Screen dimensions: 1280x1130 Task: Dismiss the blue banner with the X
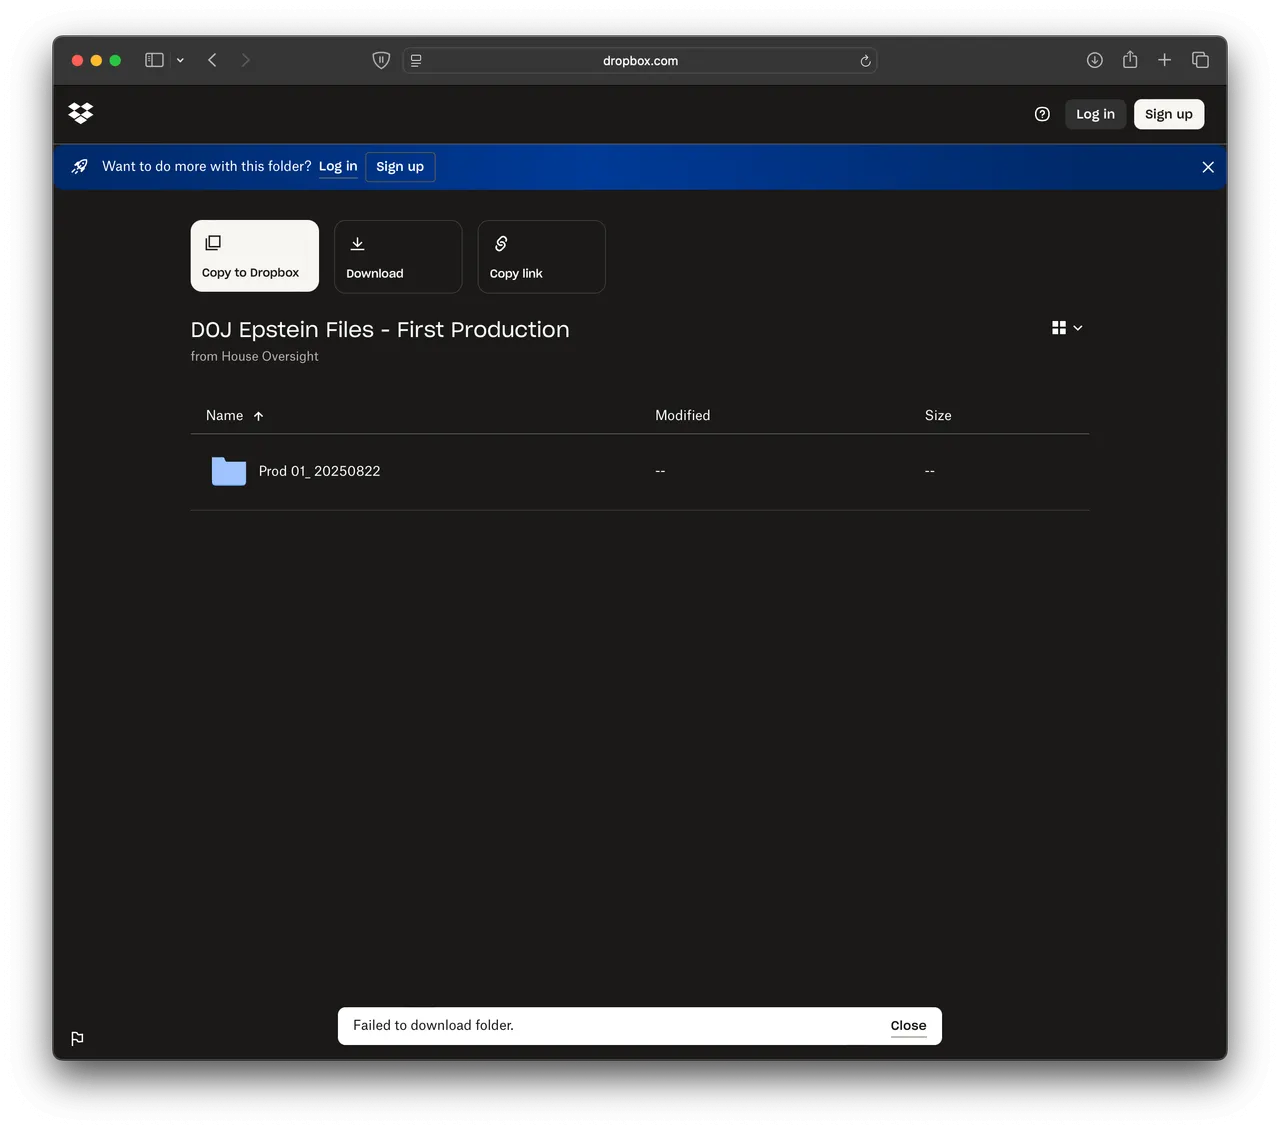point(1208,167)
